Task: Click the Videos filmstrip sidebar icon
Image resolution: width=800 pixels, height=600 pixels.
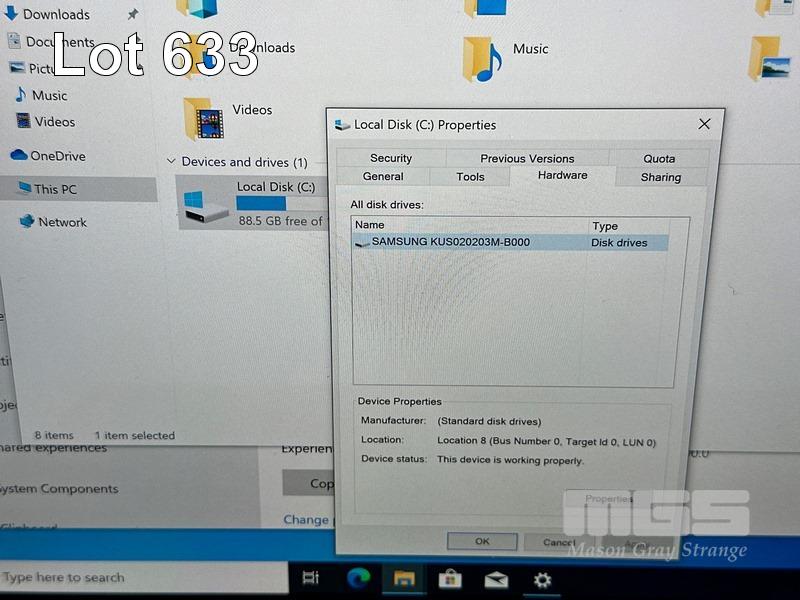Action: 23,121
